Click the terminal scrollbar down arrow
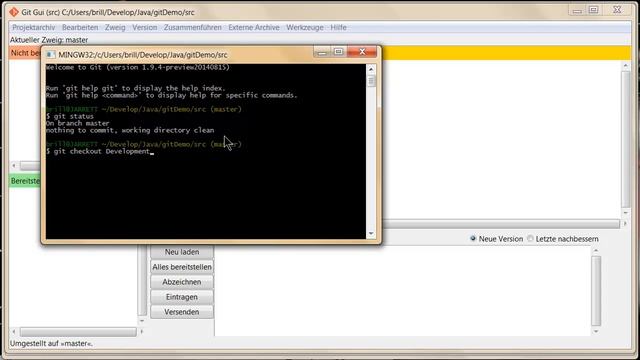This screenshot has width=640, height=360. (371, 233)
